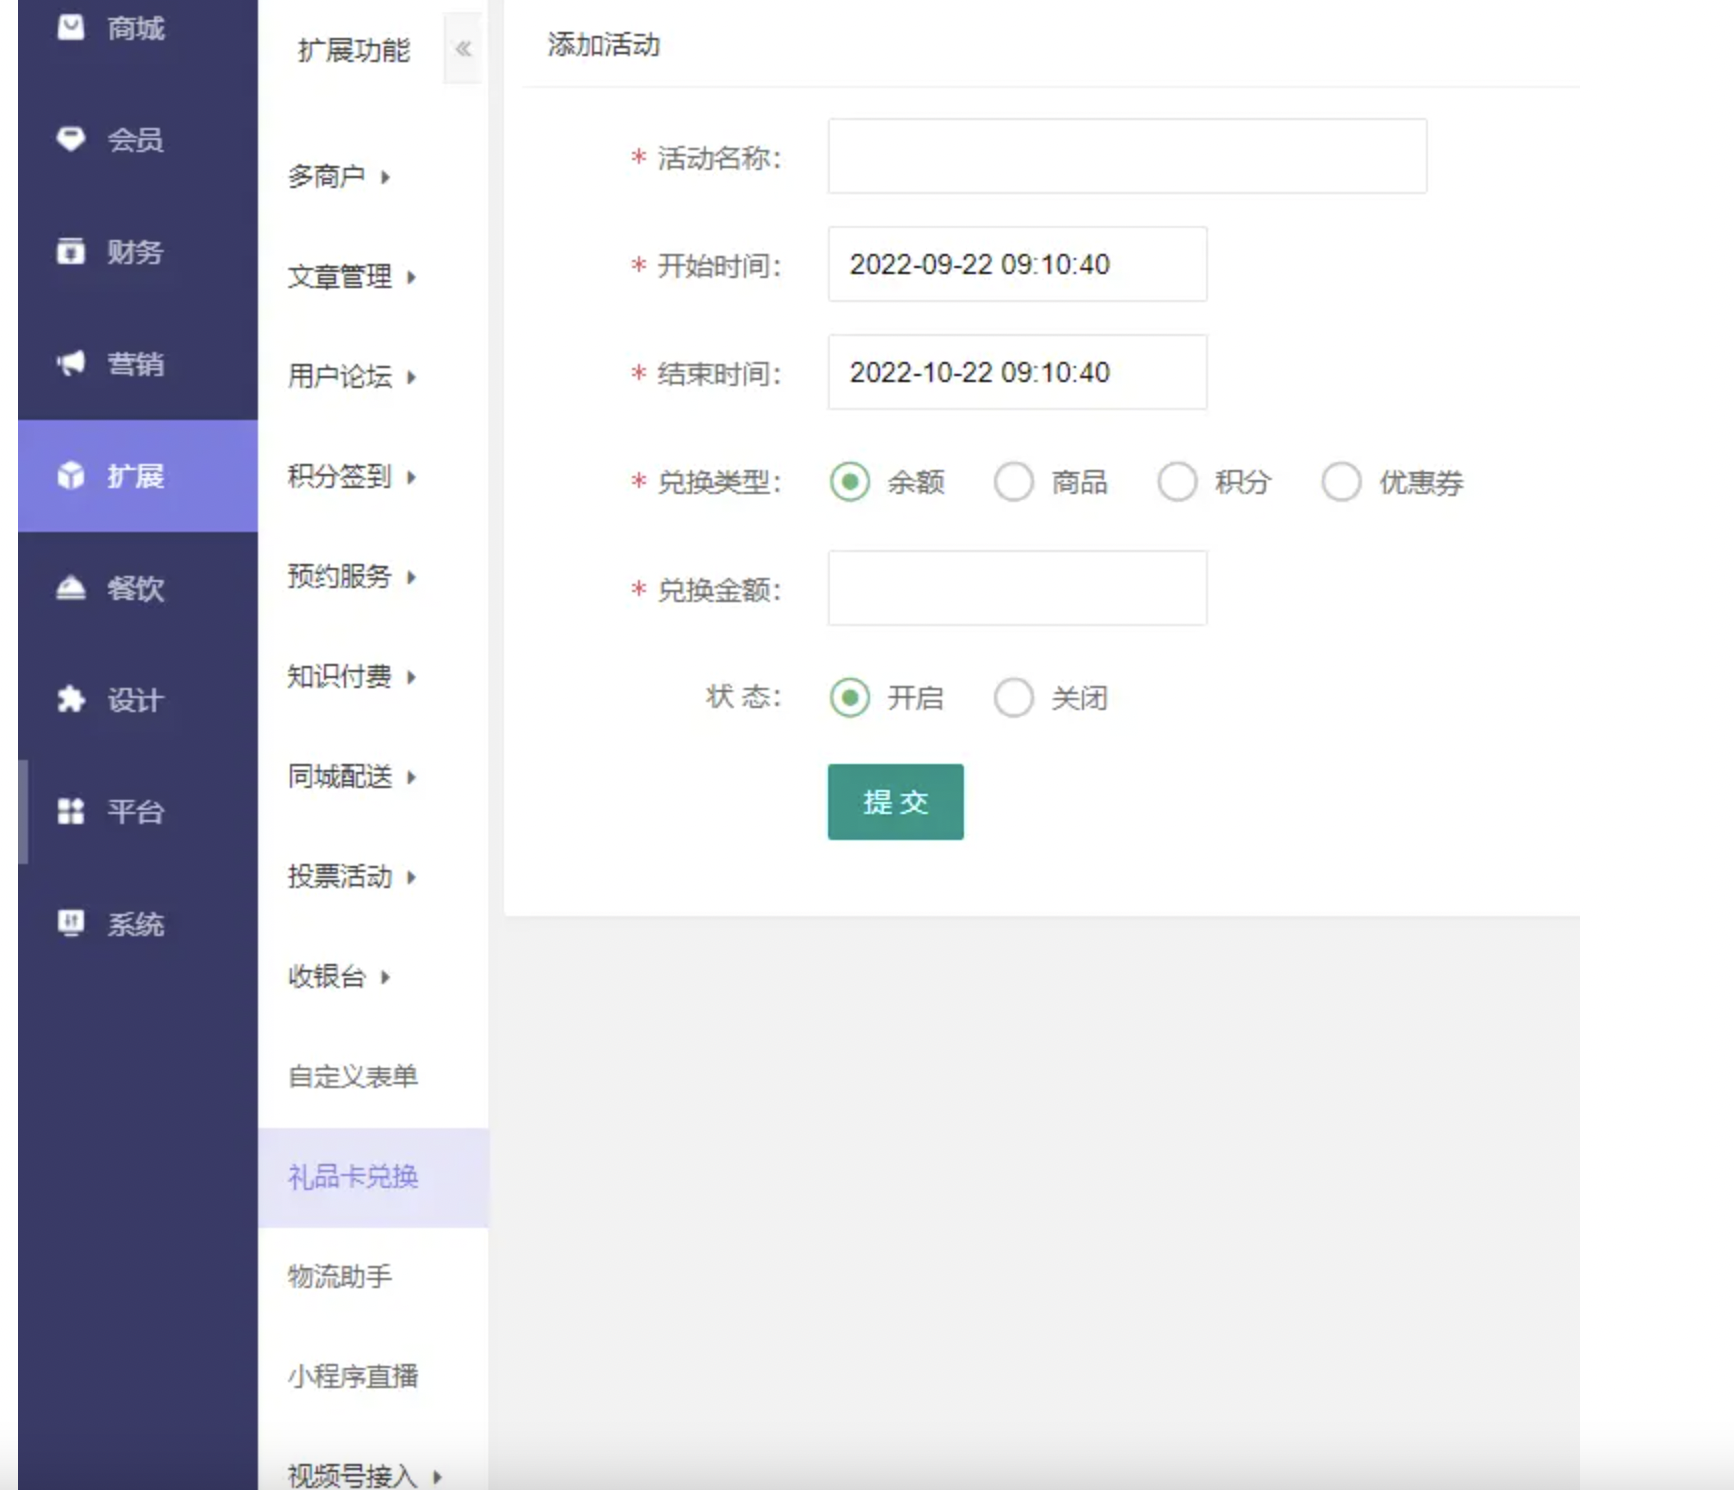The image size is (1734, 1490).
Task: Click the 餐饮 dining cloche icon
Action: (x=71, y=588)
